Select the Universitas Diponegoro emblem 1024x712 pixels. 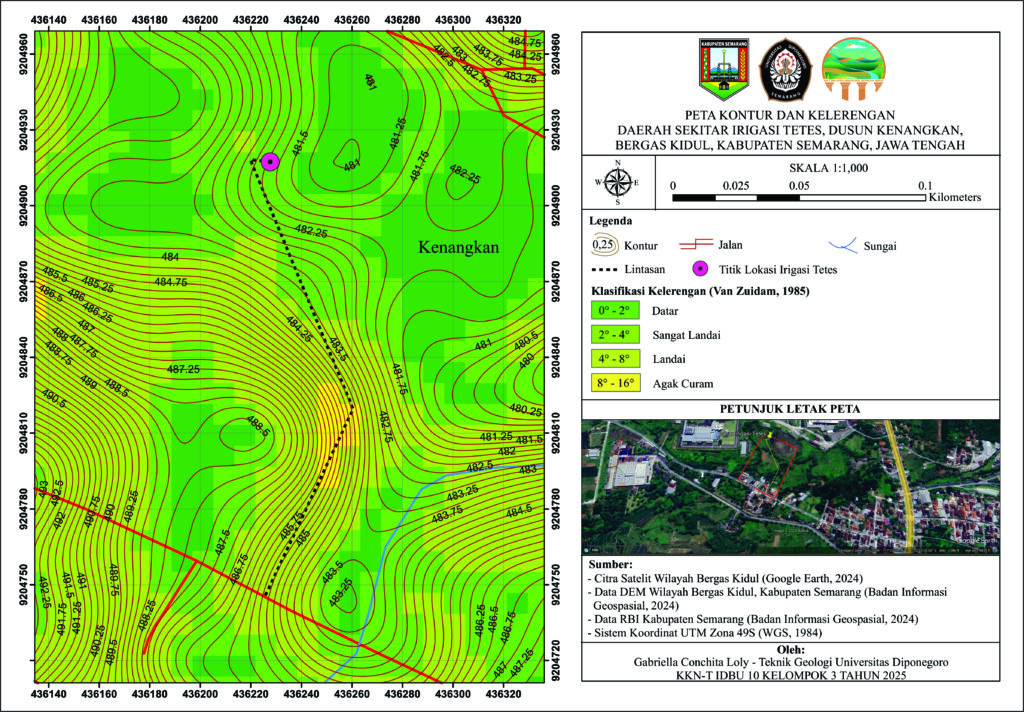(785, 69)
